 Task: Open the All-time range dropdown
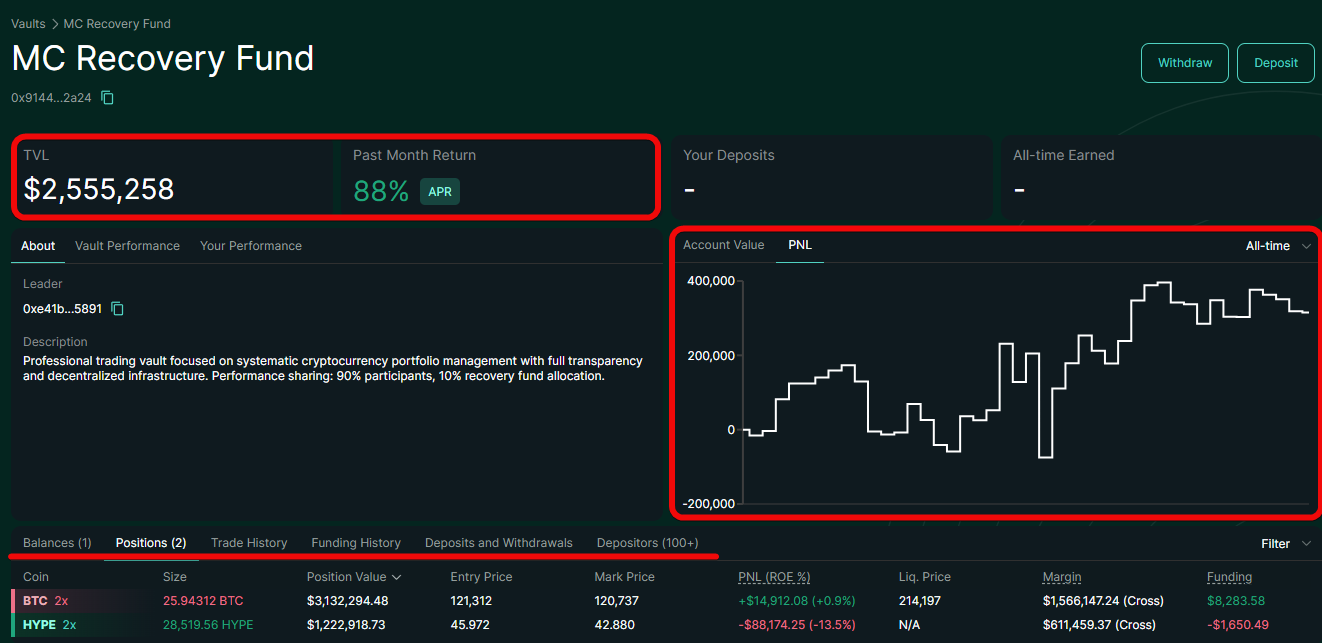coord(1277,246)
